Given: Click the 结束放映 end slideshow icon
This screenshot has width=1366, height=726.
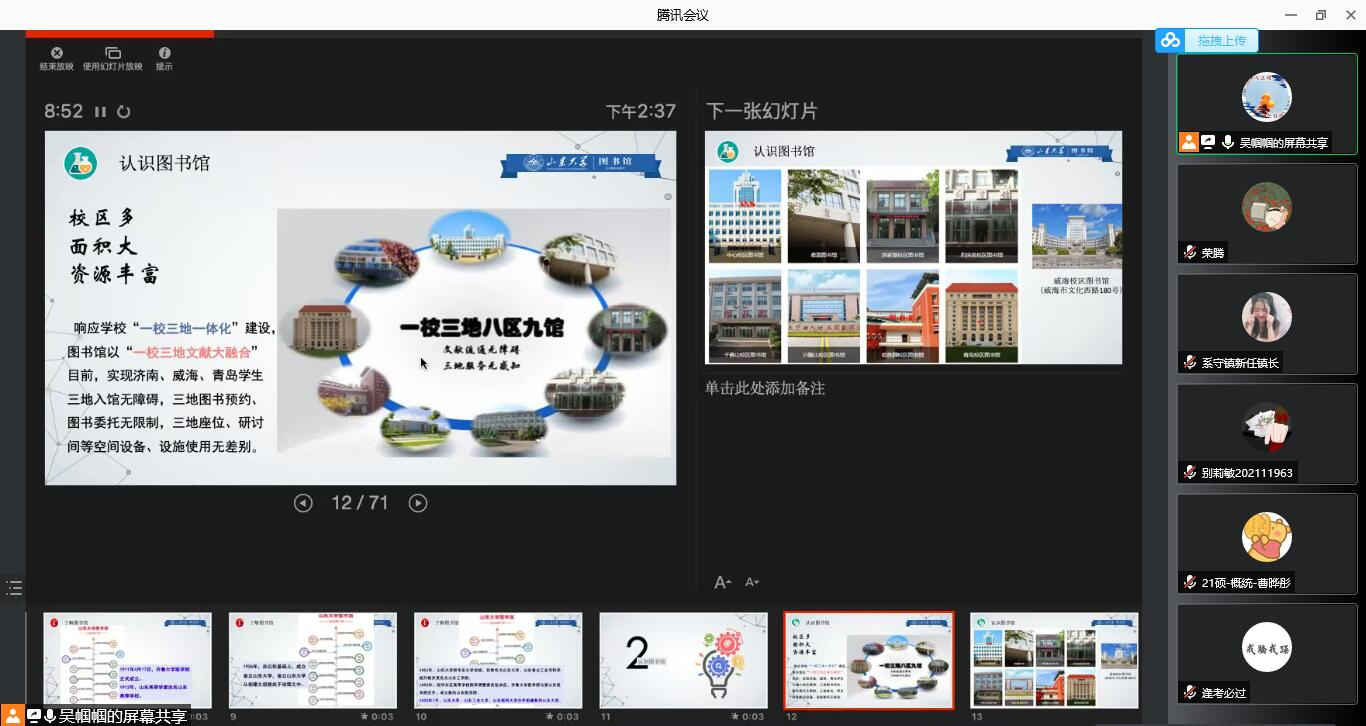Looking at the screenshot, I should [56, 54].
